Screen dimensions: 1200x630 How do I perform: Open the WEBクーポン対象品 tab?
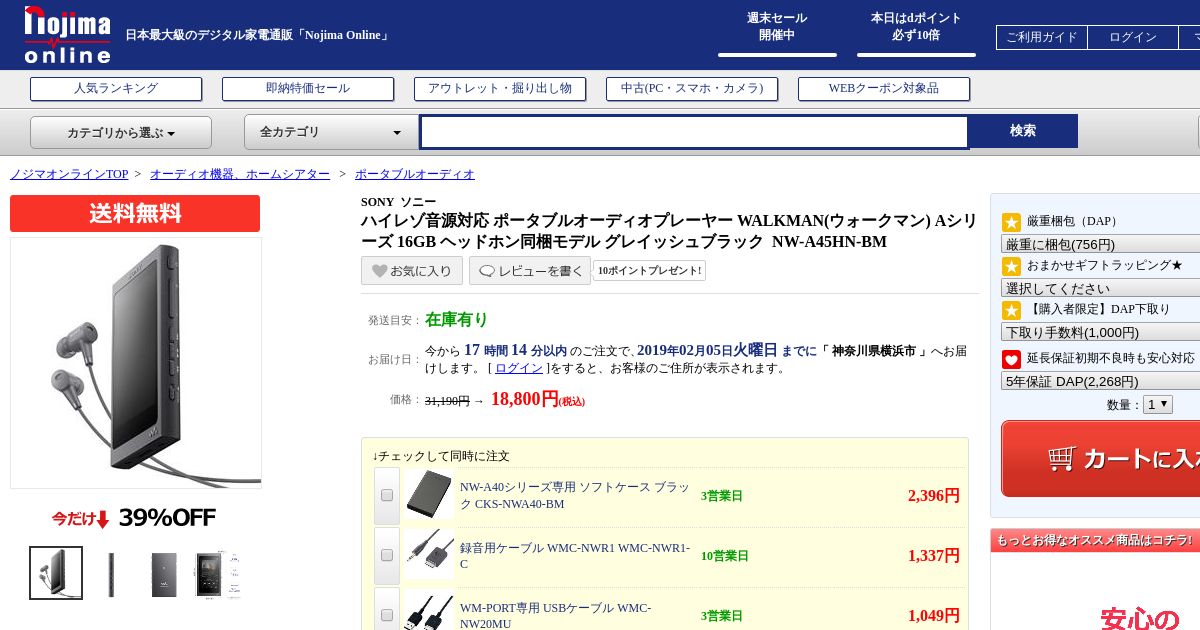pos(884,89)
